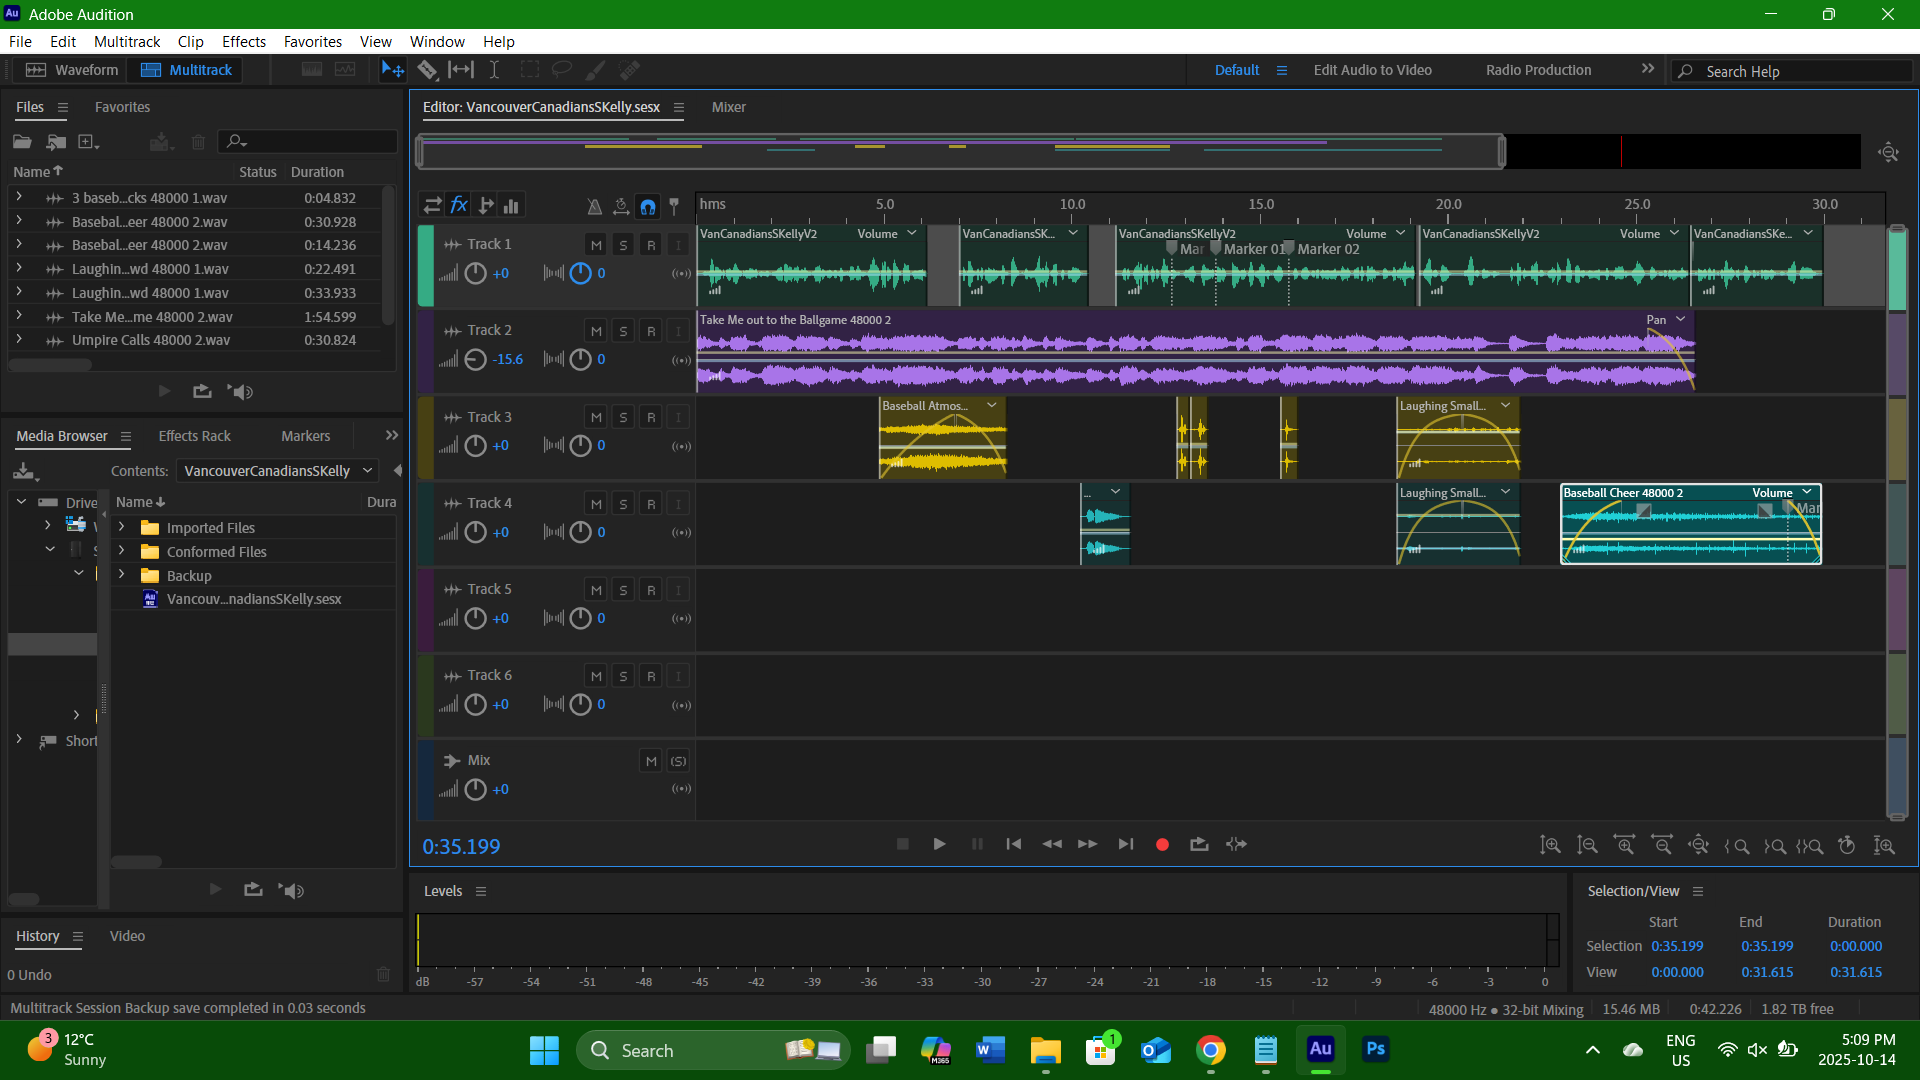The image size is (1920, 1080).
Task: Click the metronome icon above tracks
Action: point(594,206)
